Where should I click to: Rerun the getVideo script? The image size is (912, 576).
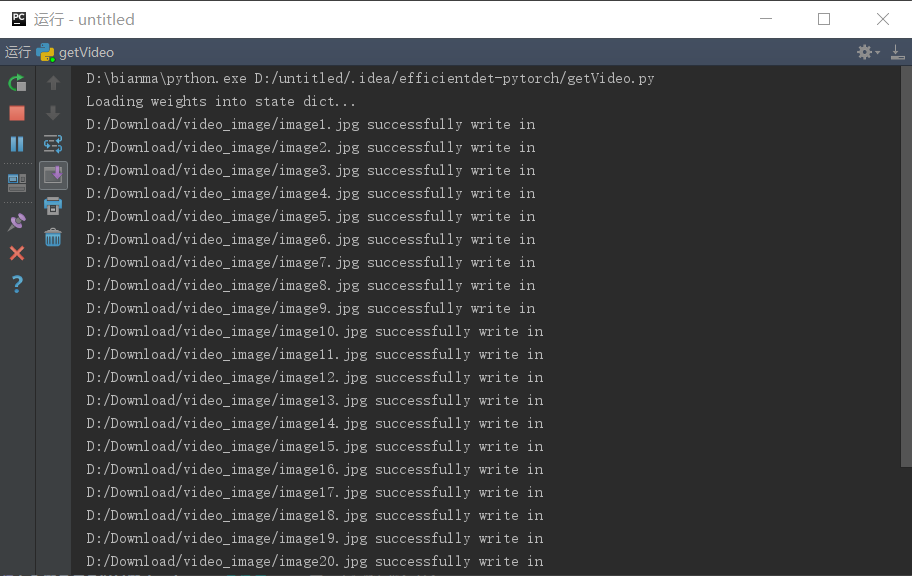click(x=17, y=82)
